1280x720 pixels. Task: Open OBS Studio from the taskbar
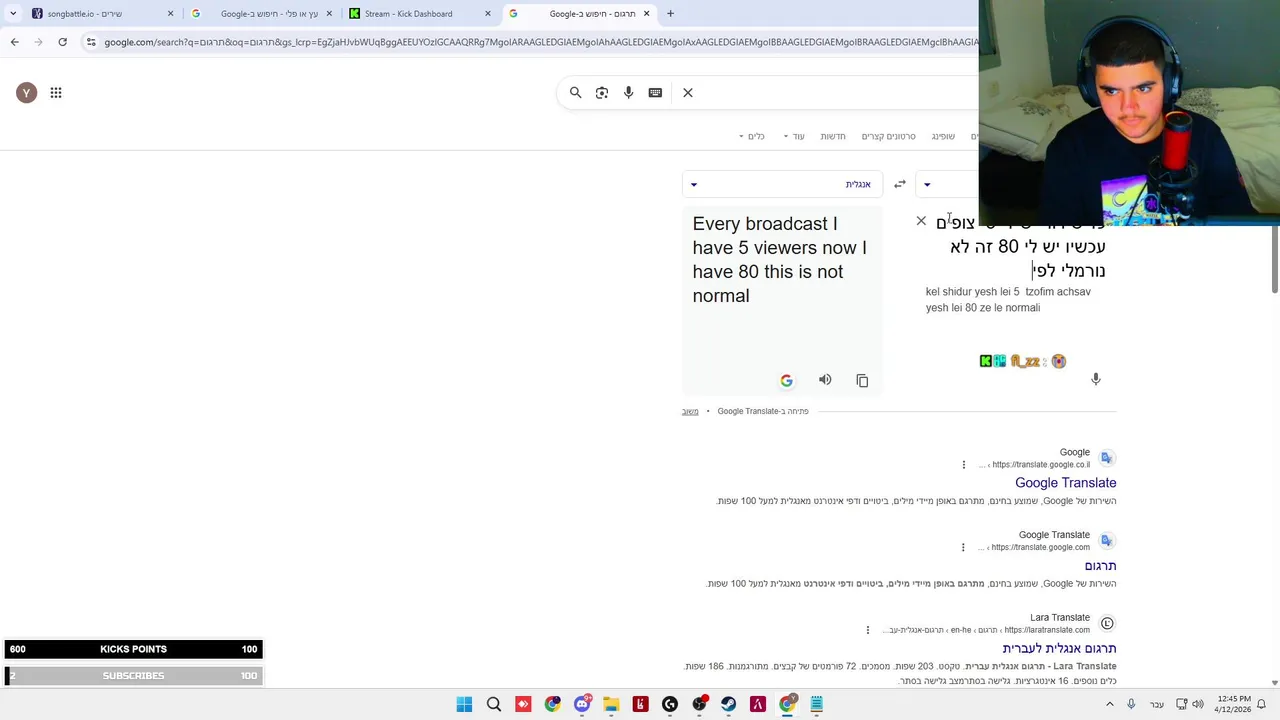(x=699, y=704)
